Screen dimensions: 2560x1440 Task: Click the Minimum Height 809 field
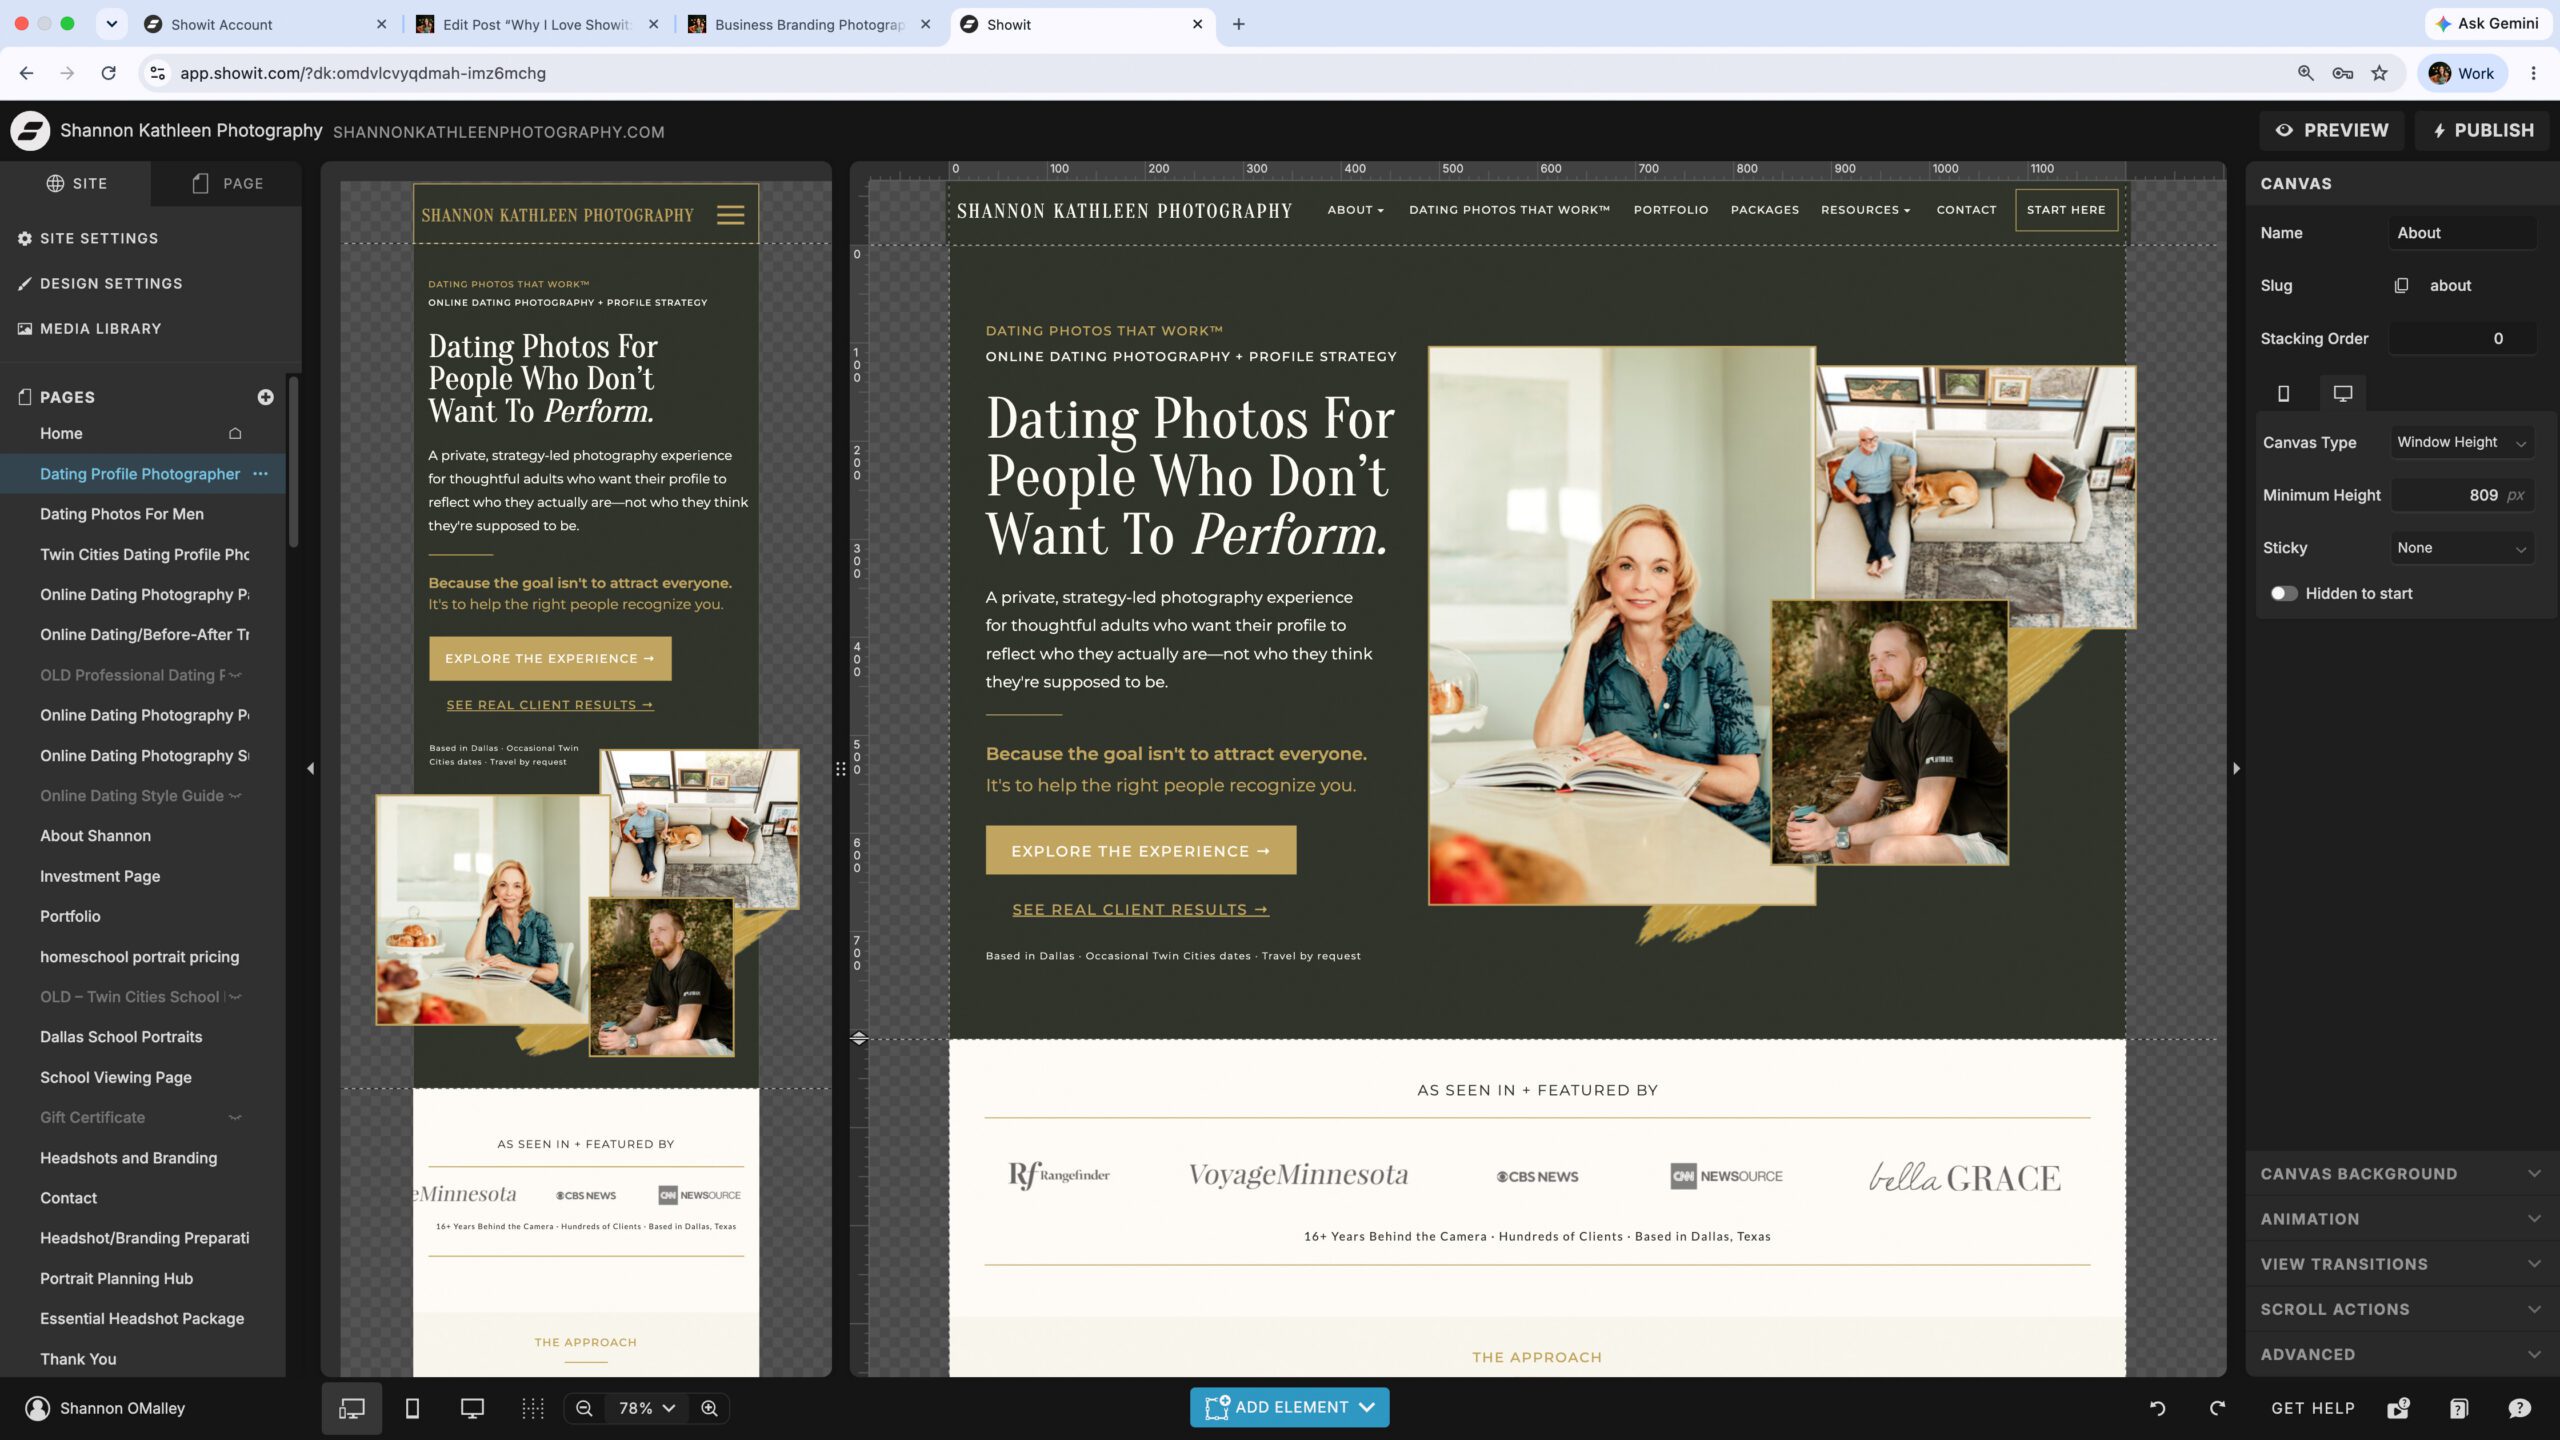(x=2461, y=495)
